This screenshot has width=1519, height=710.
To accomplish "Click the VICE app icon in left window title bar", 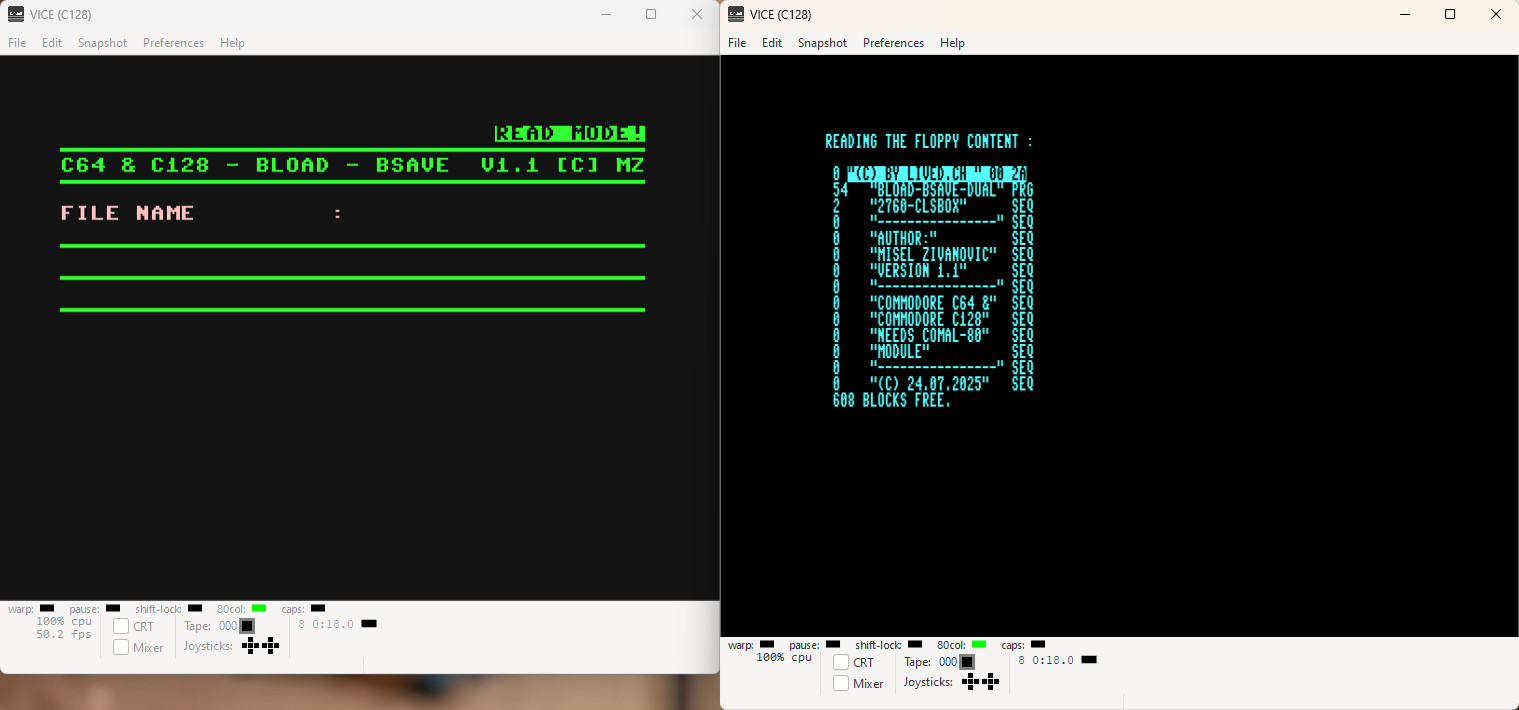I will point(16,14).
